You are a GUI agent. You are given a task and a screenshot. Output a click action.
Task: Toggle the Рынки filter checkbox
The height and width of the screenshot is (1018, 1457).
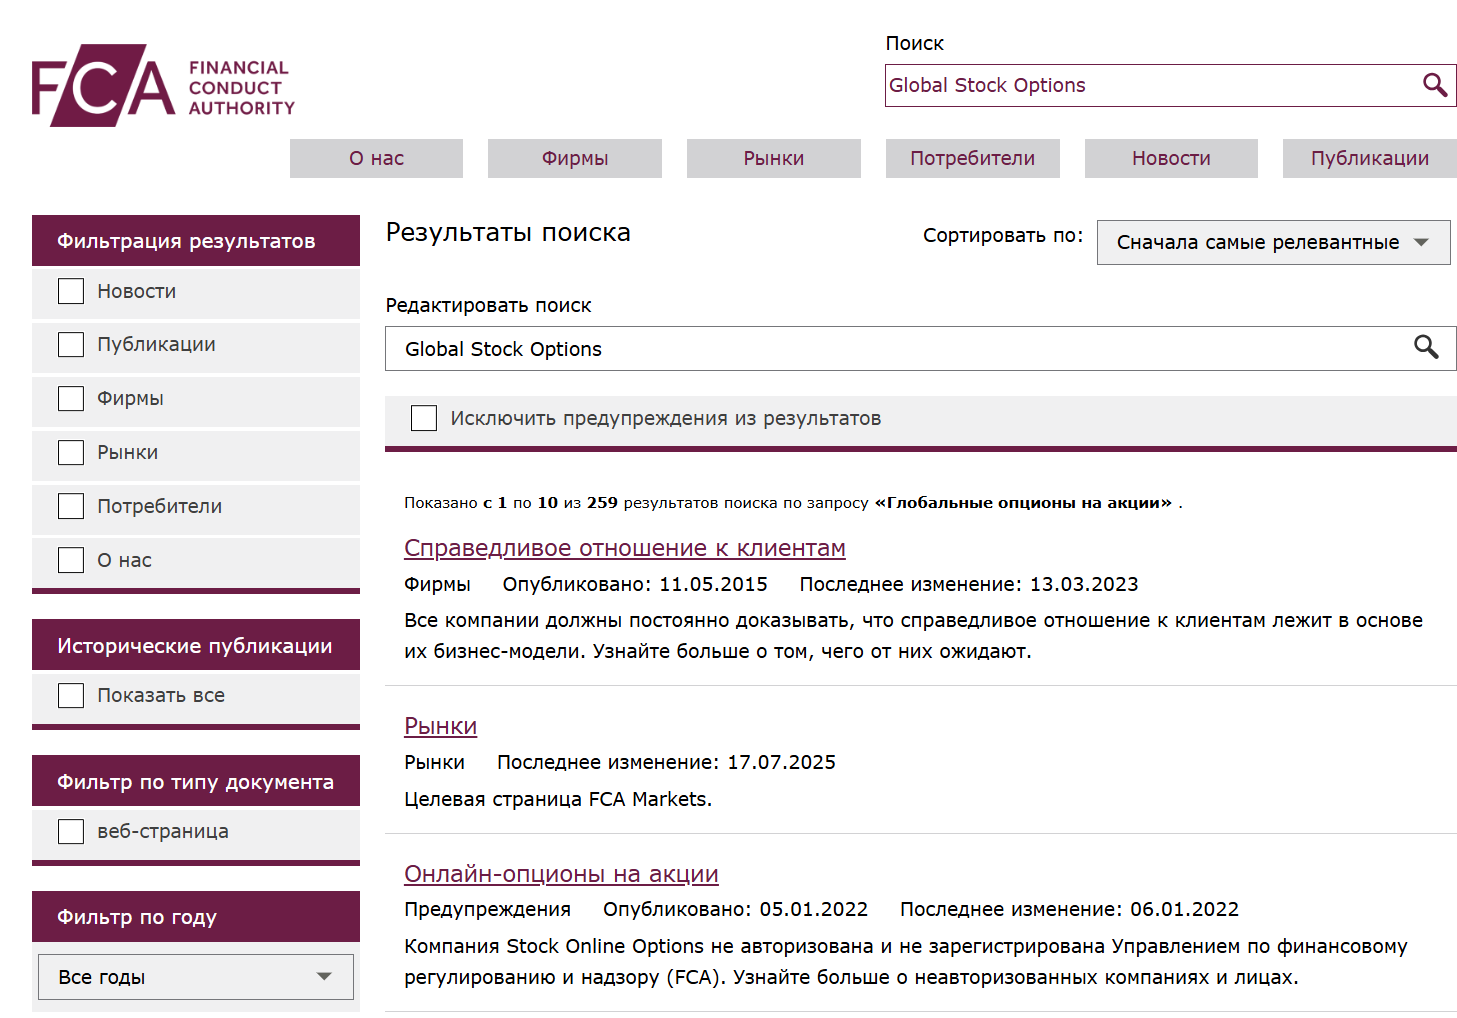coord(71,453)
